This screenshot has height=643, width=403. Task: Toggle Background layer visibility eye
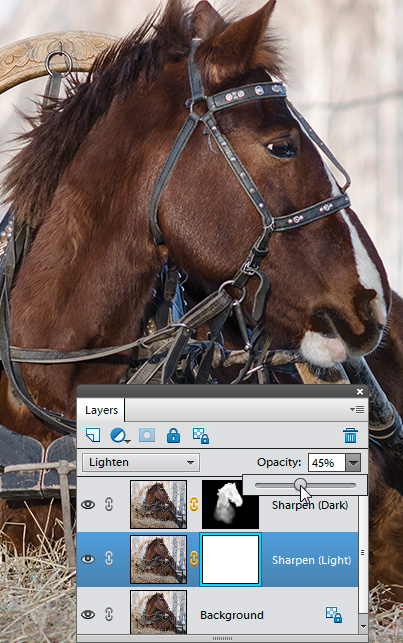pyautogui.click(x=88, y=614)
